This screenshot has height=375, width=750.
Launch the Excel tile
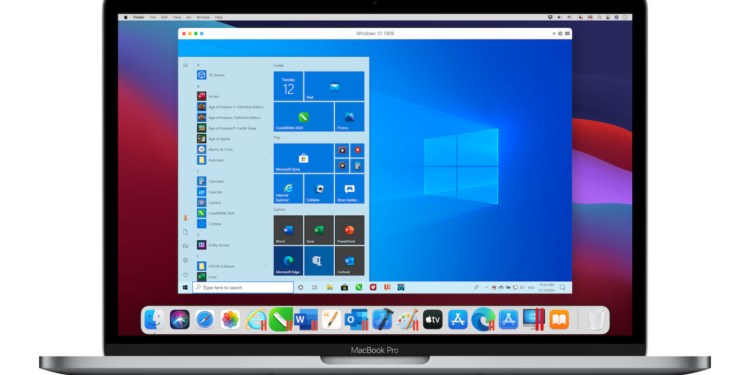(x=319, y=230)
